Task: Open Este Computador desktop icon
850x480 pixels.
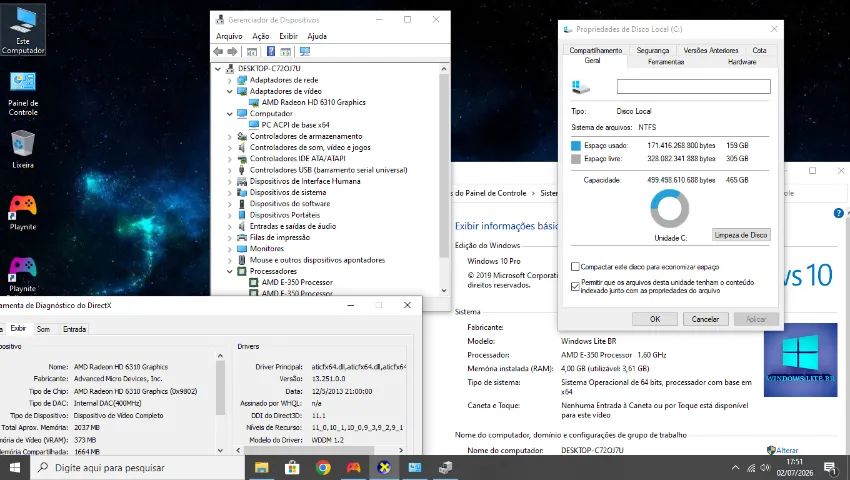Action: click(23, 29)
